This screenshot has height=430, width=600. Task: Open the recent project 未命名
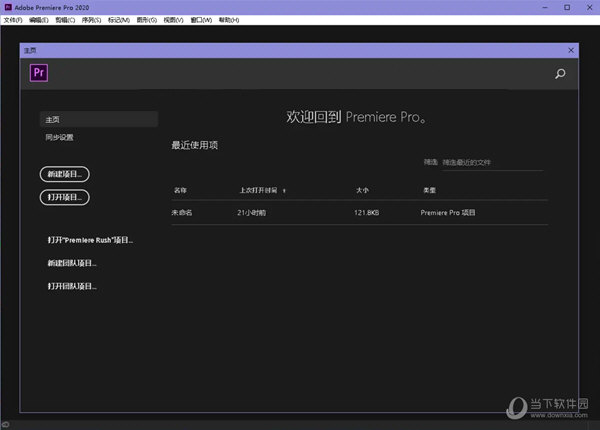coord(182,212)
